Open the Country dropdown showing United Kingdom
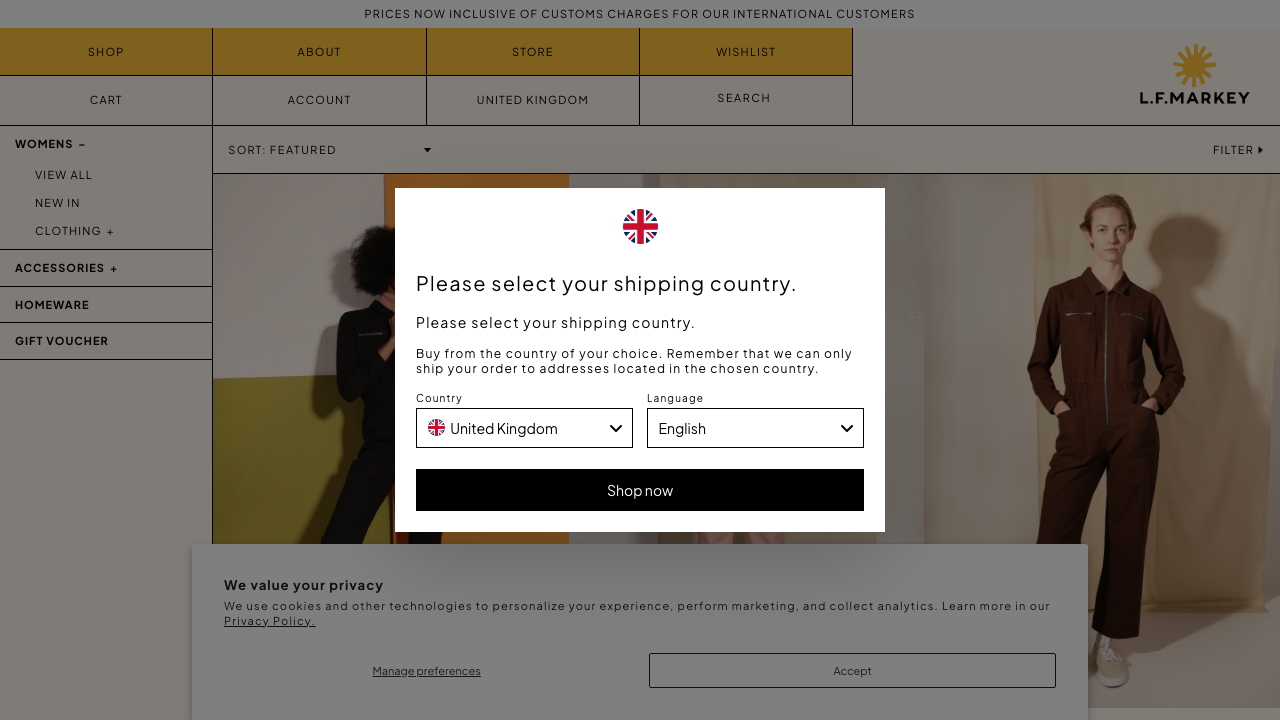 coord(524,428)
